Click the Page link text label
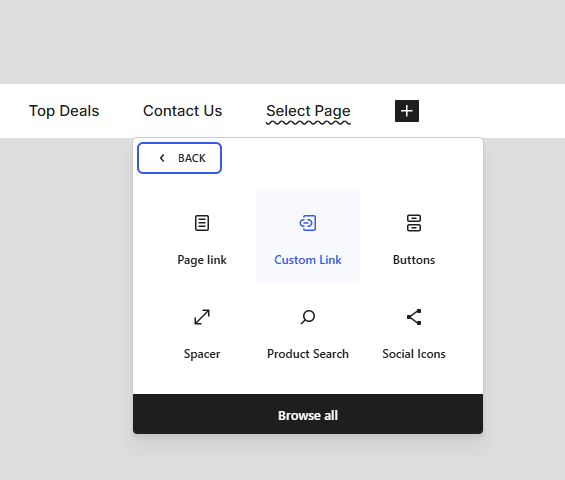 coord(202,260)
